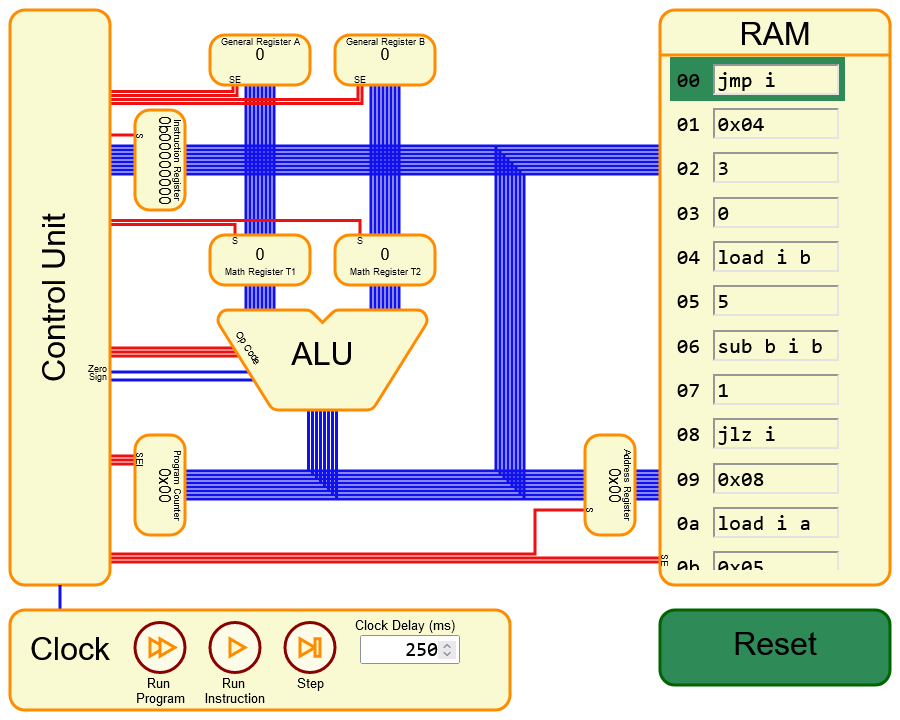The height and width of the screenshot is (720, 900).
Task: Click the Sign label on Control Unit
Action: (x=98, y=377)
